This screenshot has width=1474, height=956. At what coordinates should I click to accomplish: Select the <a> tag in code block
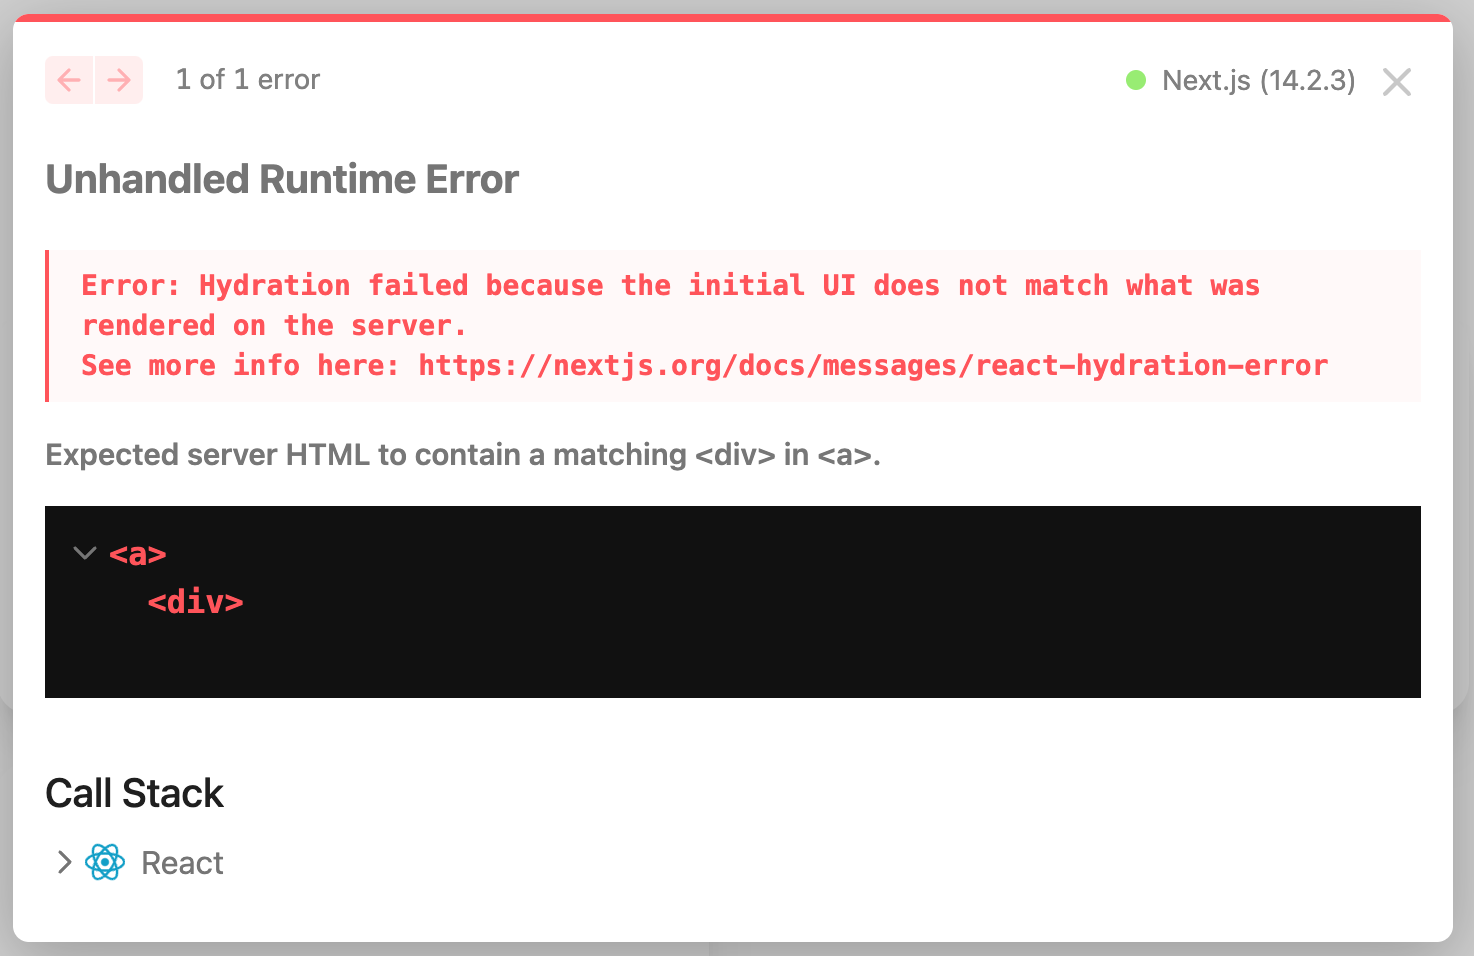click(x=138, y=554)
